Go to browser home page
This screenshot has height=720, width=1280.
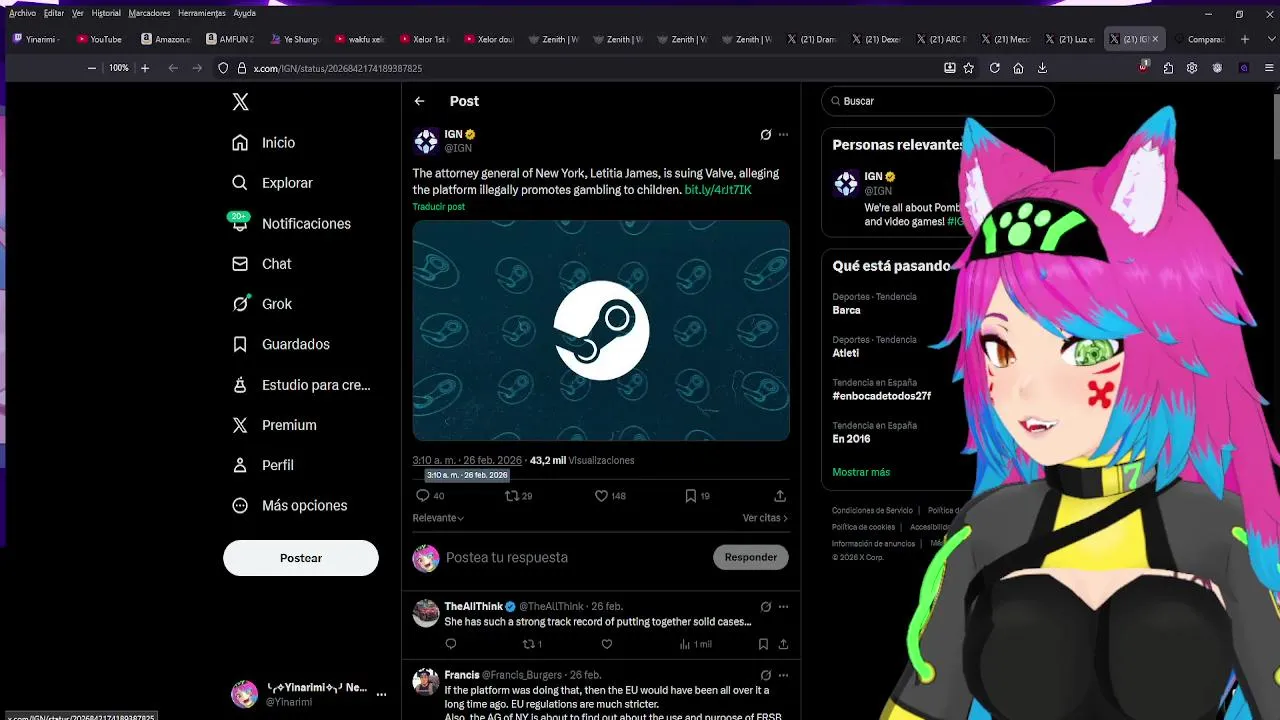tap(1018, 68)
